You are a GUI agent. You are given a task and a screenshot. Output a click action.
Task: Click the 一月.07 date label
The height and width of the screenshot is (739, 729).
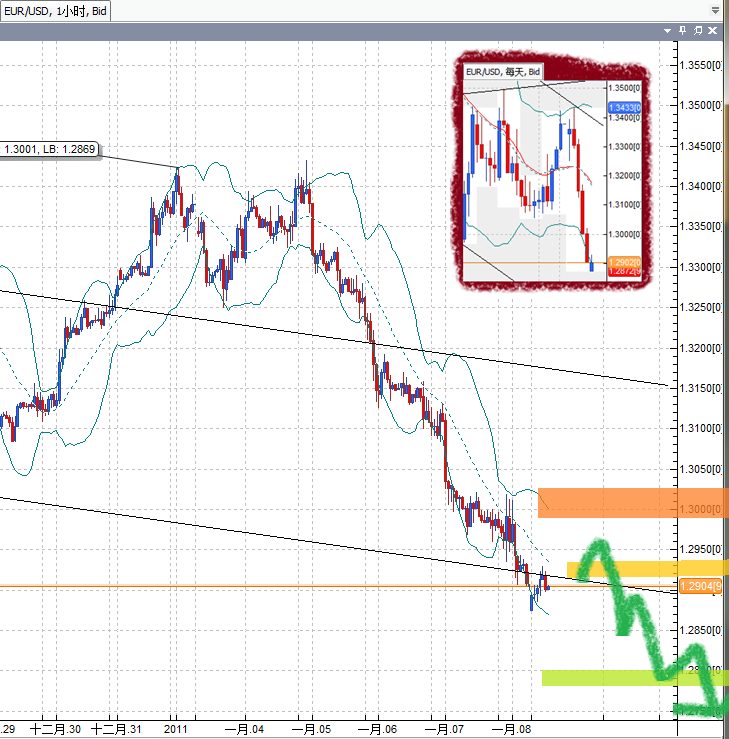[x=444, y=729]
